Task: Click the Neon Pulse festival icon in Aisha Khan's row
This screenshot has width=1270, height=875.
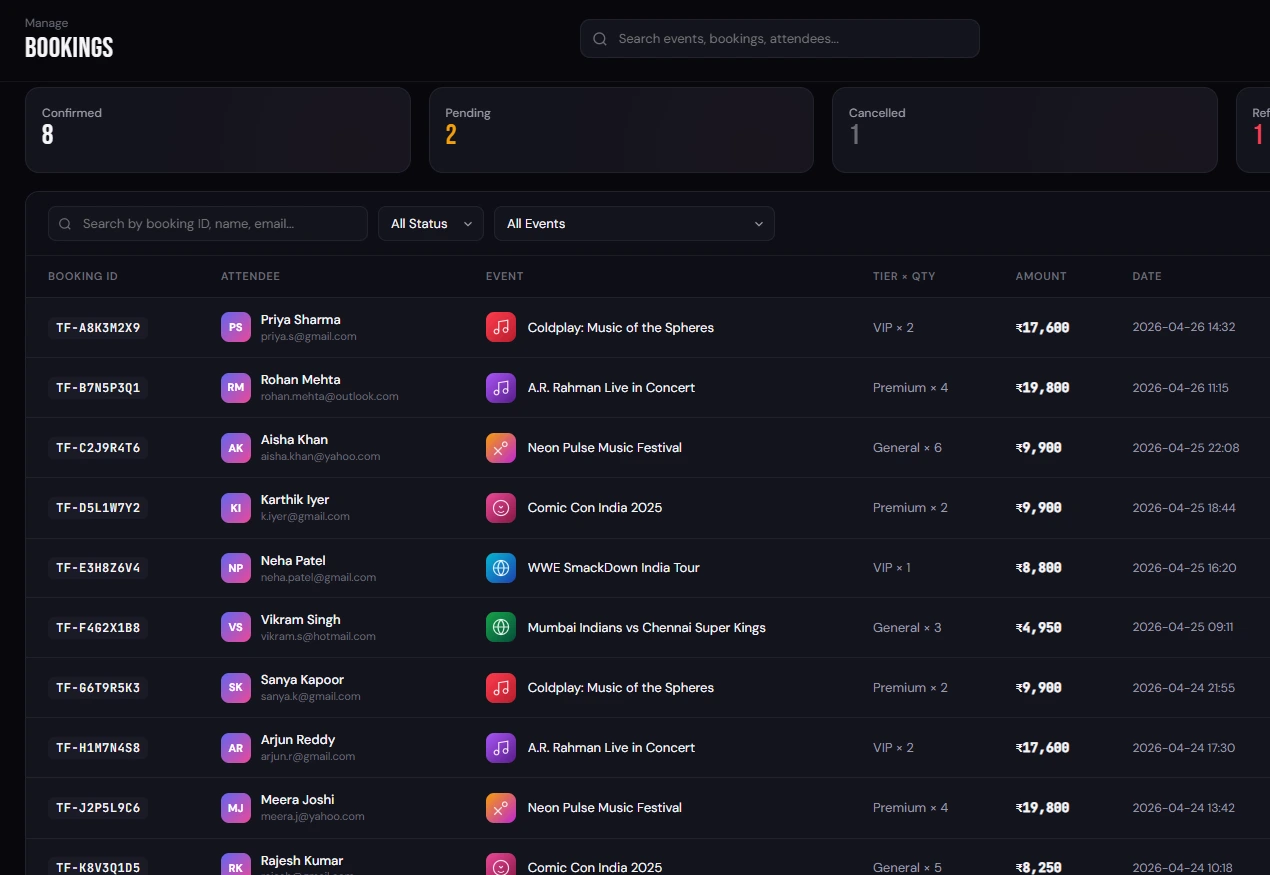Action: coord(501,447)
